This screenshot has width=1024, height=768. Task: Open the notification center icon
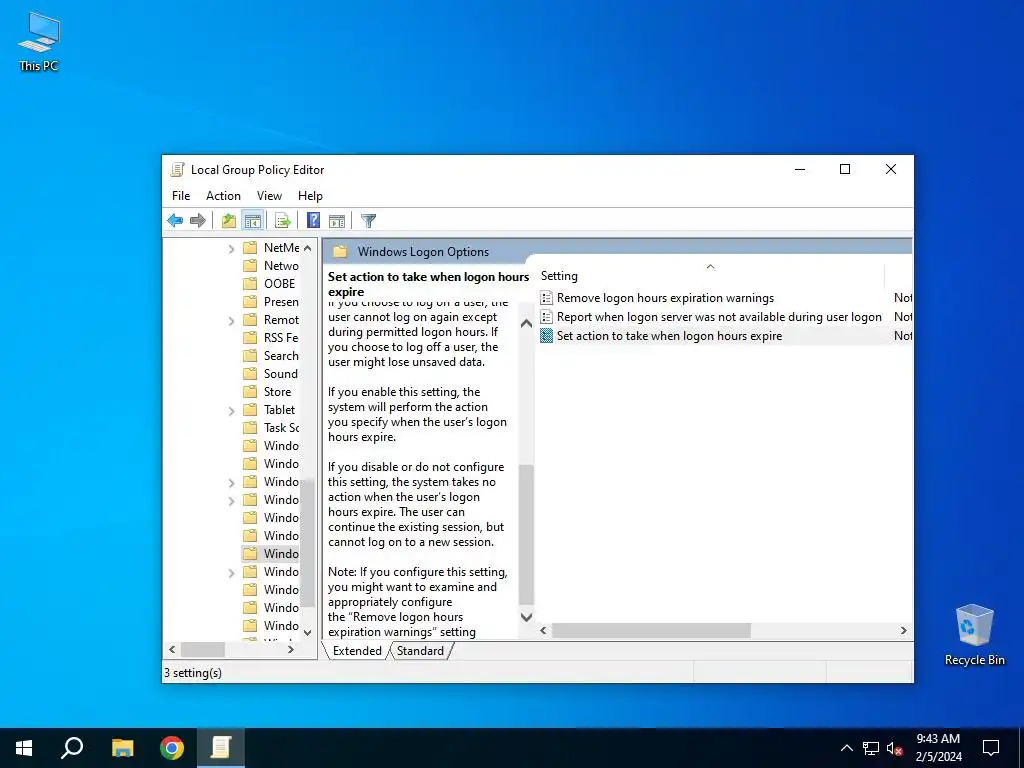coord(991,748)
